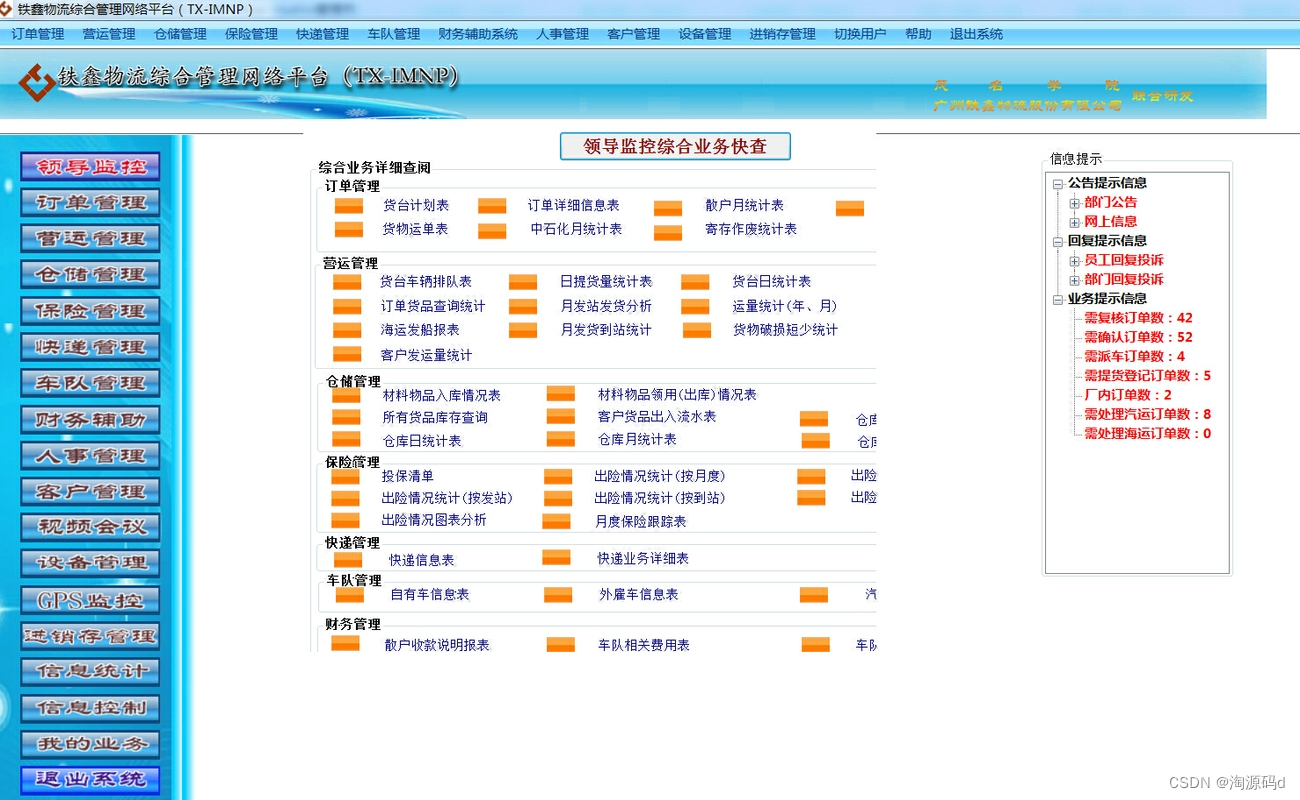1300x800 pixels.
Task: Open the 客户货品出入流水表 link
Action: (657, 417)
